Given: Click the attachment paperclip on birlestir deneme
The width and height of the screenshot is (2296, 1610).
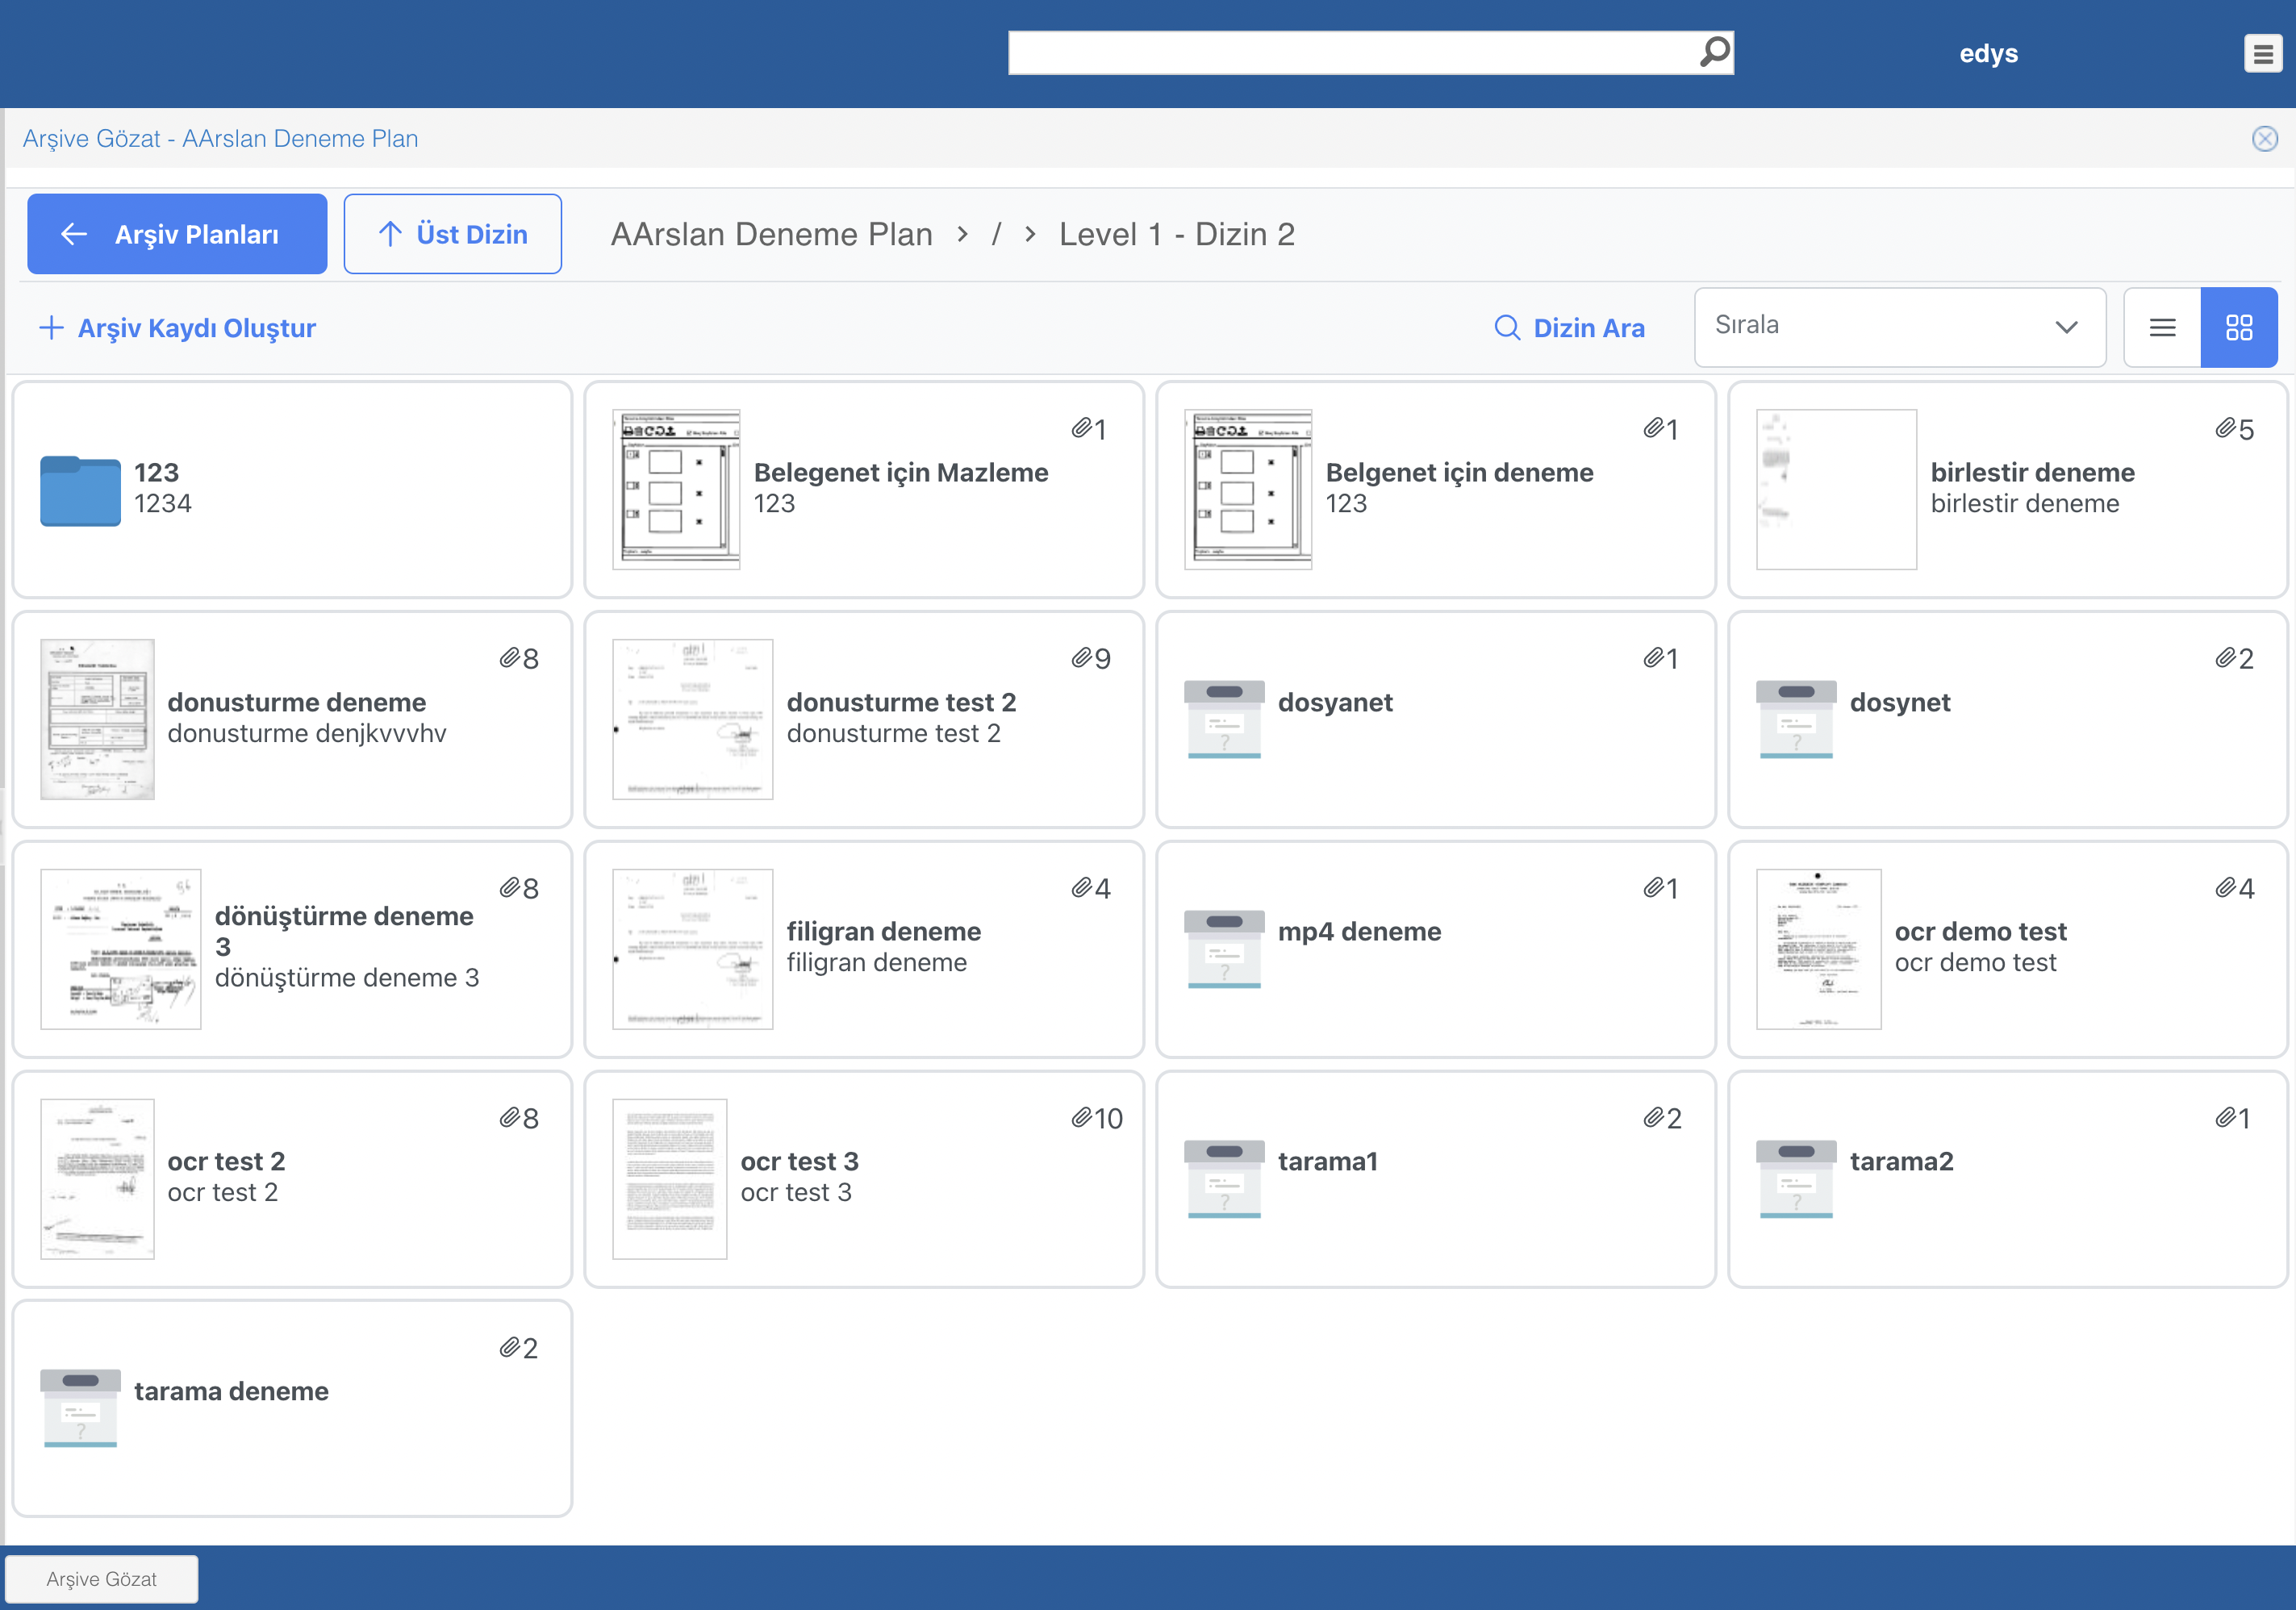Looking at the screenshot, I should pos(2224,428).
